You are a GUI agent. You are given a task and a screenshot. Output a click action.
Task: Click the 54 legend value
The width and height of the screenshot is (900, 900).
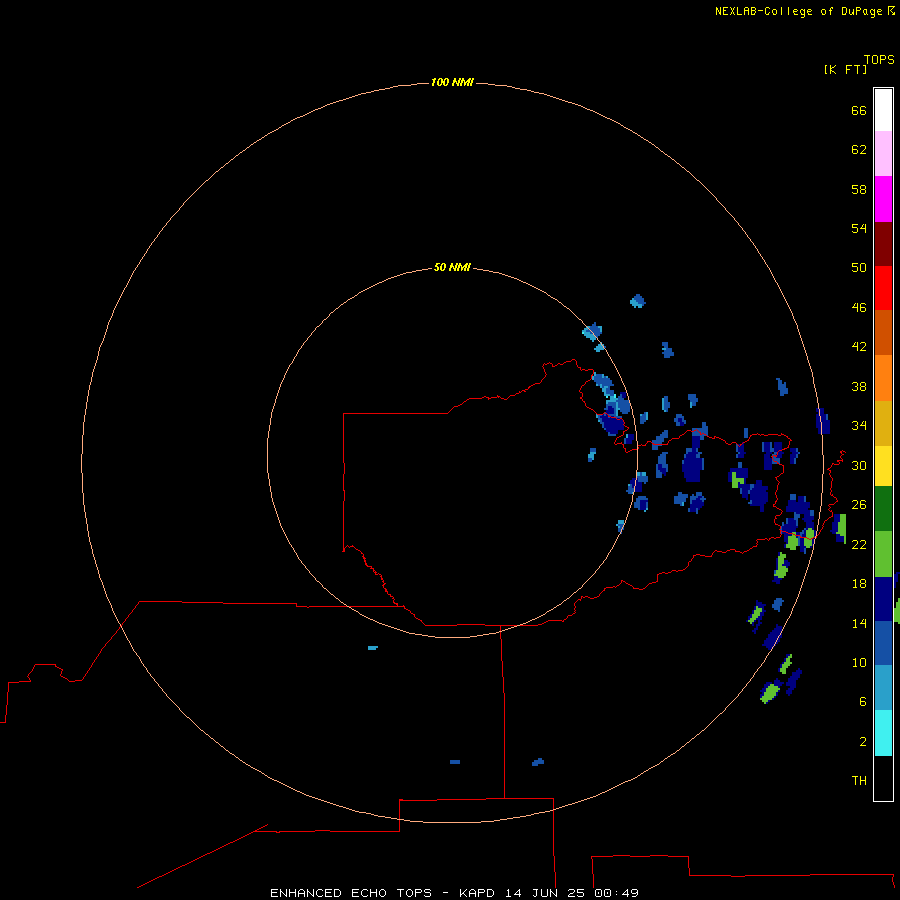click(x=859, y=228)
